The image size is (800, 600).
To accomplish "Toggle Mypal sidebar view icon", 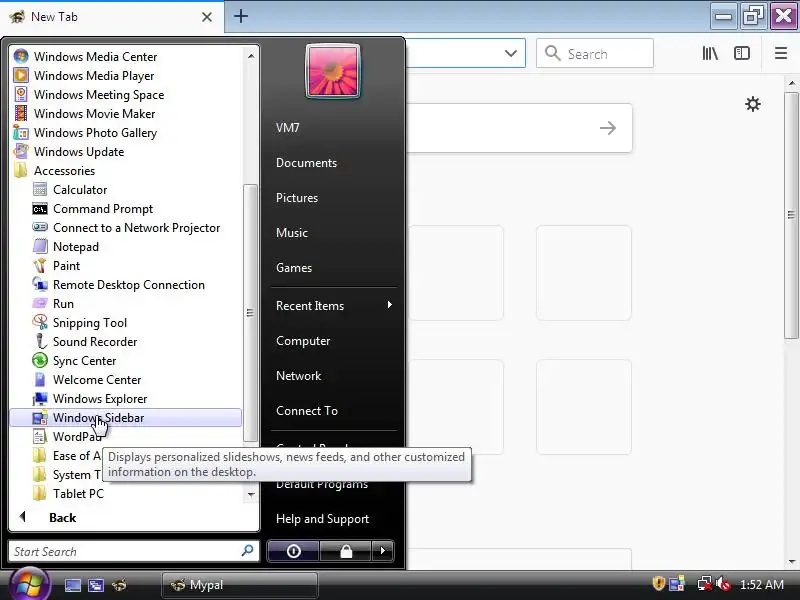I will tap(741, 53).
